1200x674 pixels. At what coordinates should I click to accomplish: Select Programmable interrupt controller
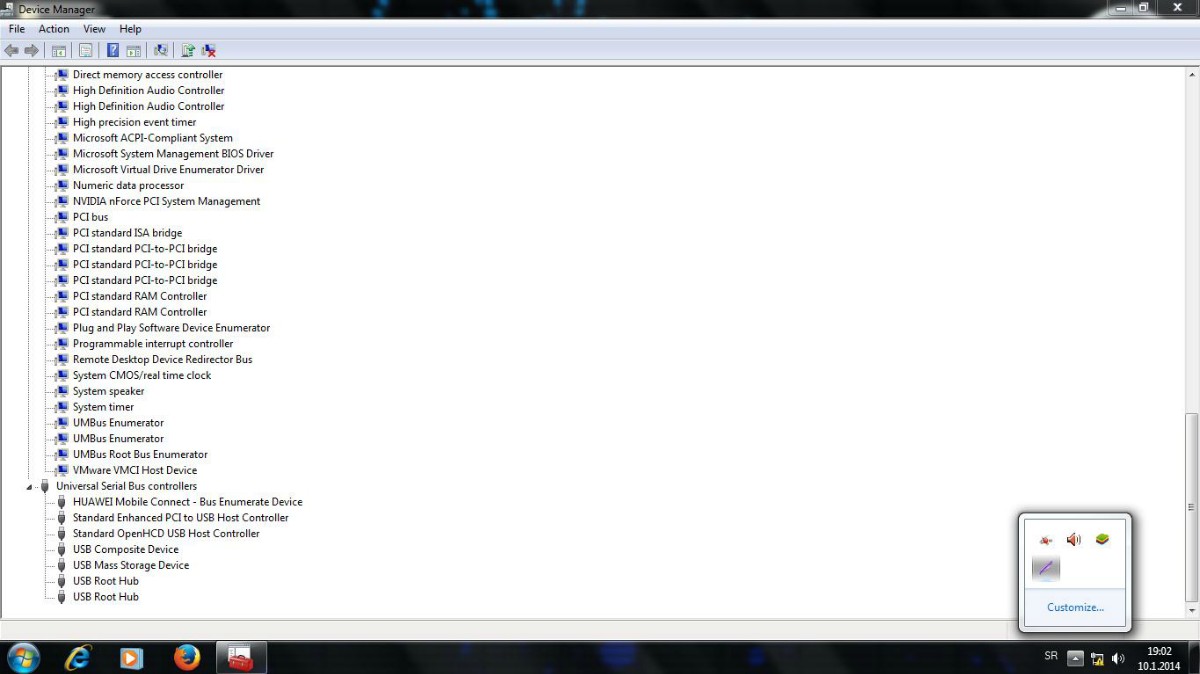[153, 344]
